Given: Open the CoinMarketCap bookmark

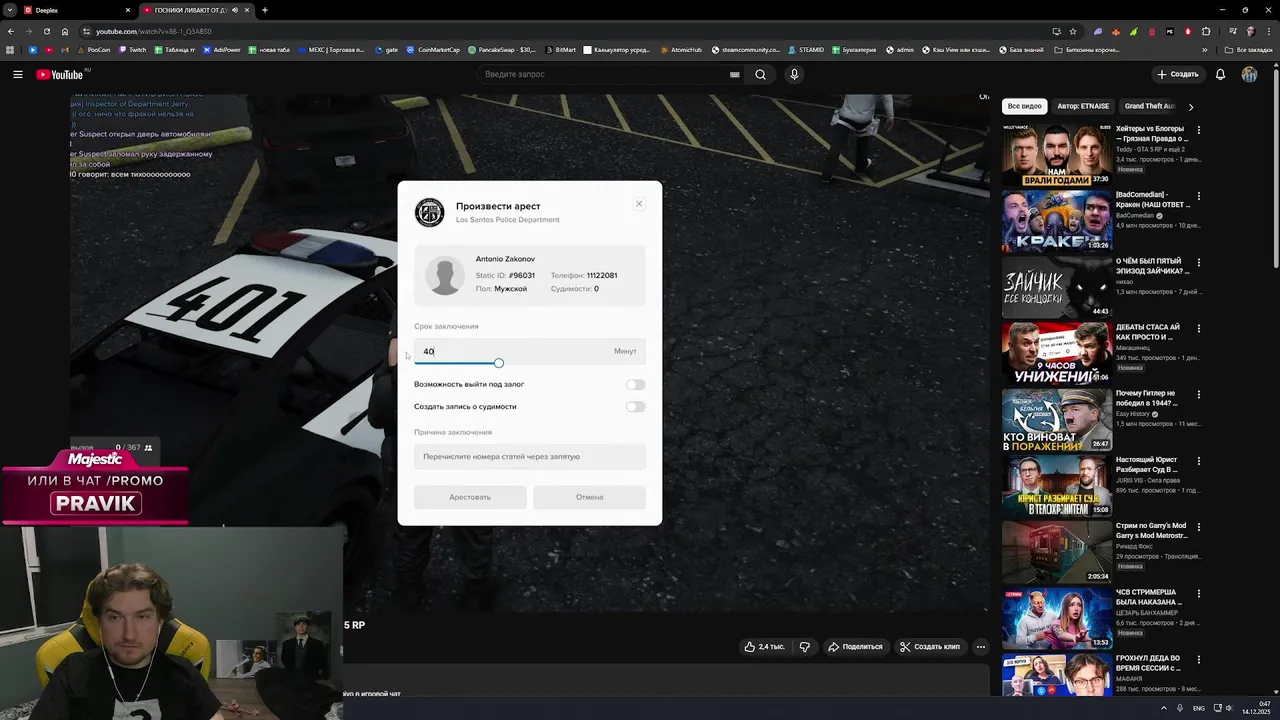Looking at the screenshot, I should coord(433,49).
